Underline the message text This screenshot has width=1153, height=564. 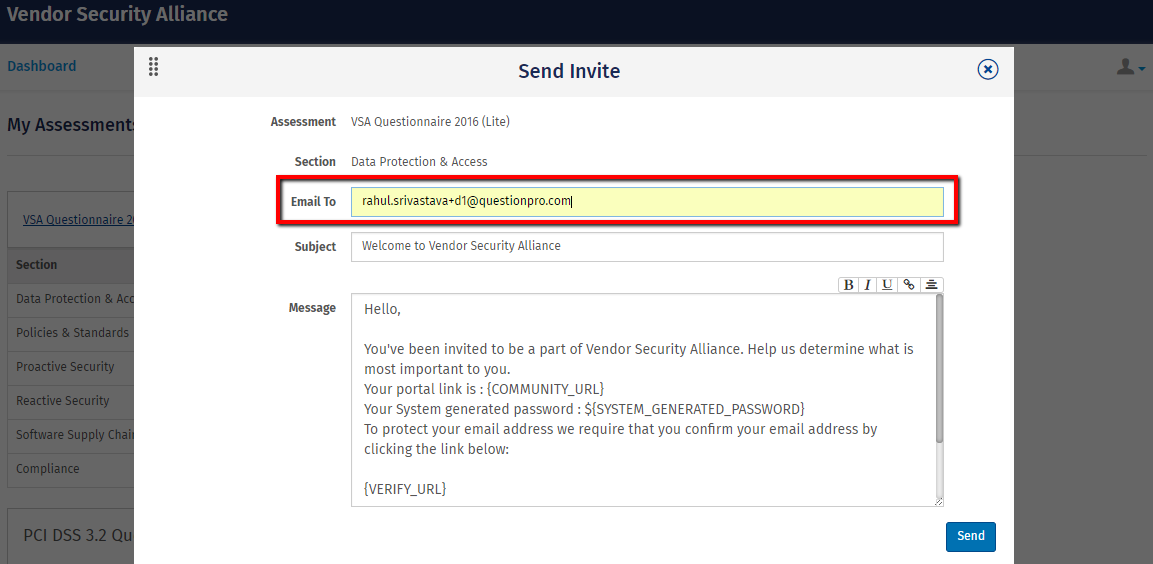[x=887, y=285]
